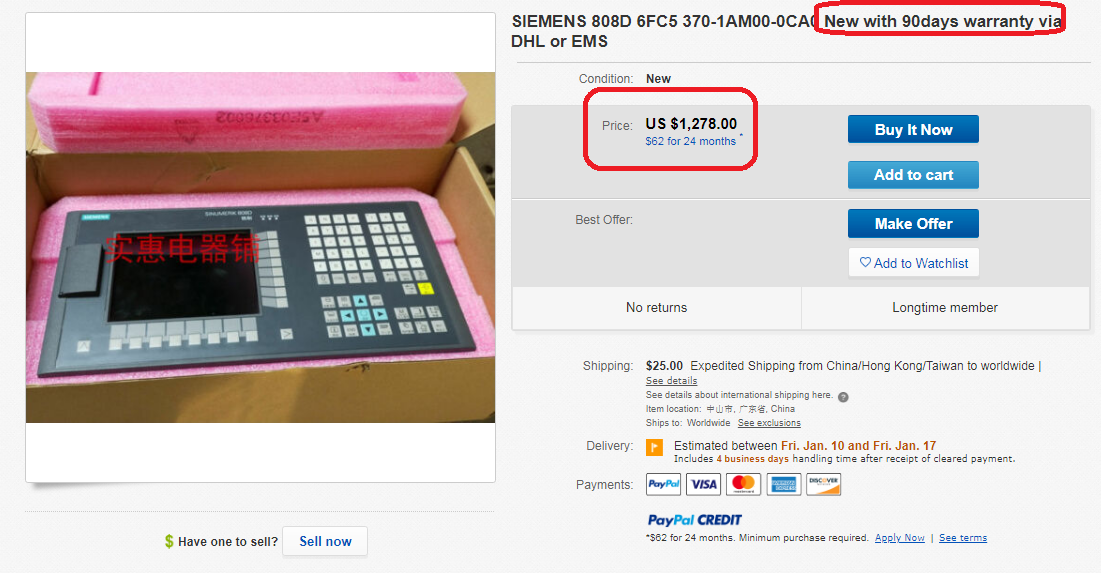The height and width of the screenshot is (573, 1101).
Task: Open international shipping help question-mark icon
Action: [x=843, y=396]
